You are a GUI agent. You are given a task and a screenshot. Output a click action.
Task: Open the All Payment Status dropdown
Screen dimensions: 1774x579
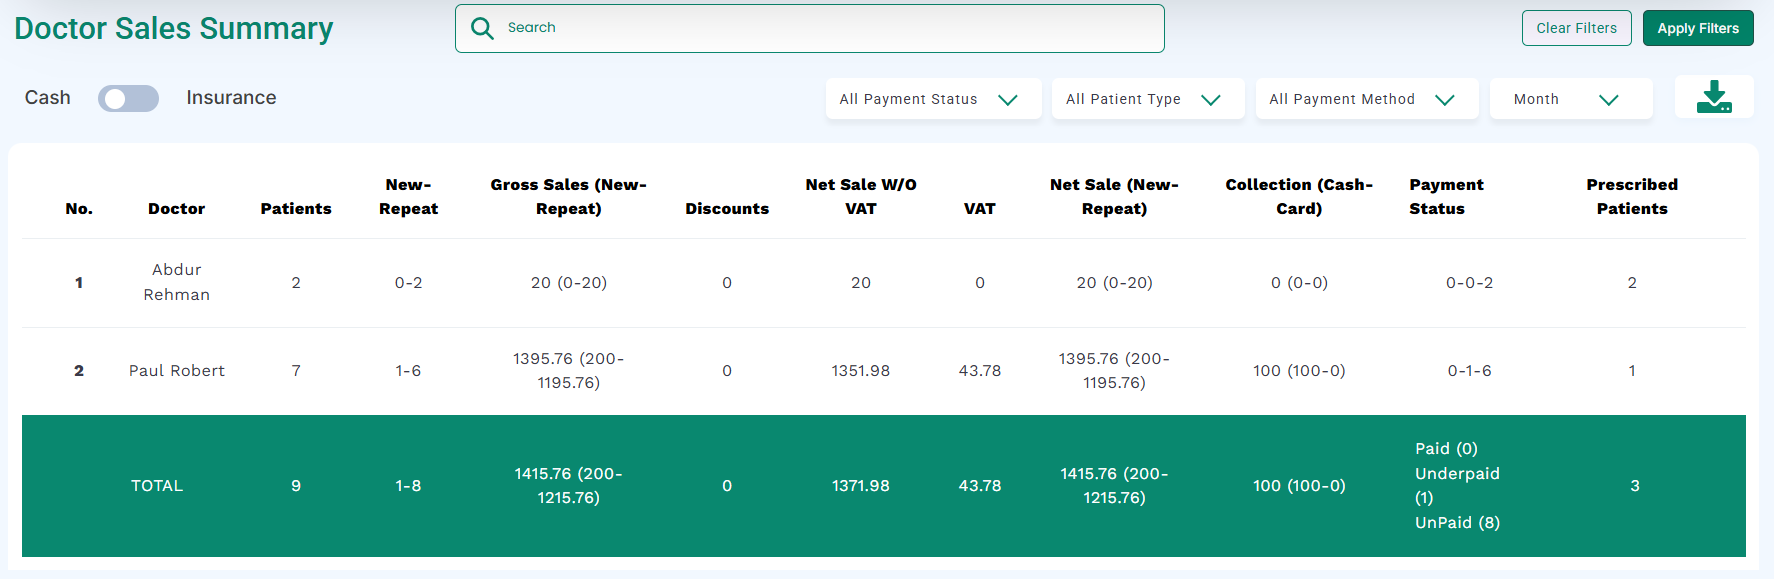[x=932, y=99]
